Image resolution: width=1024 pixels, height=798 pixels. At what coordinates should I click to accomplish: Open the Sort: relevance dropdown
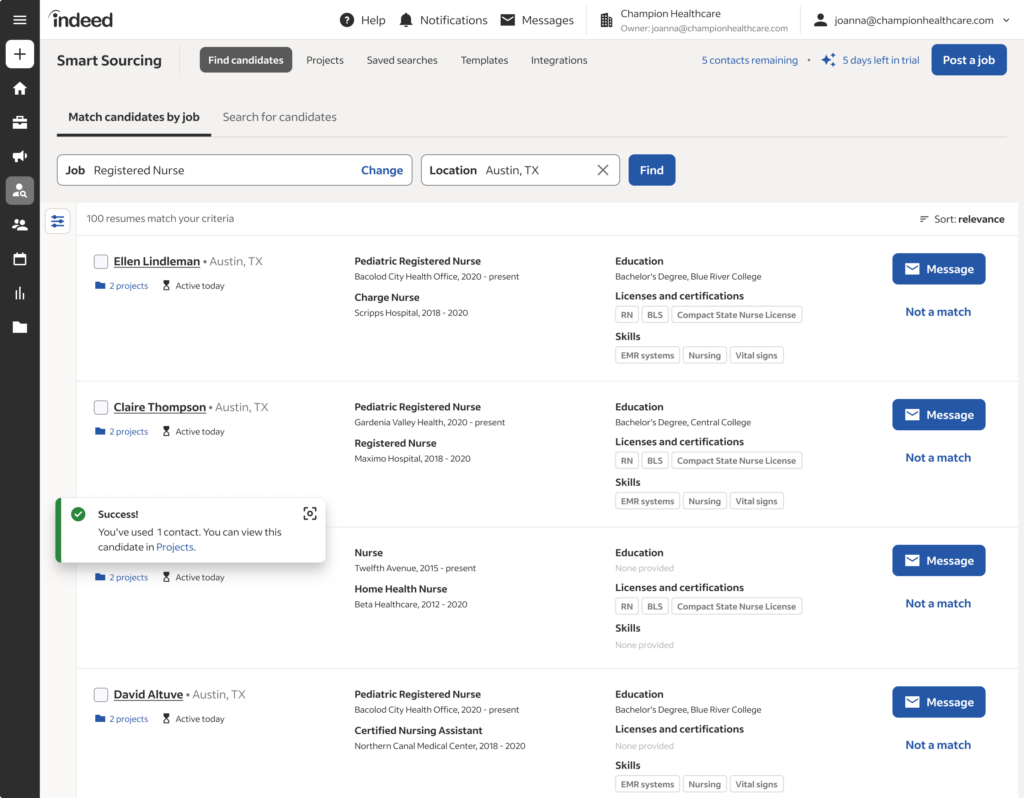tap(960, 219)
